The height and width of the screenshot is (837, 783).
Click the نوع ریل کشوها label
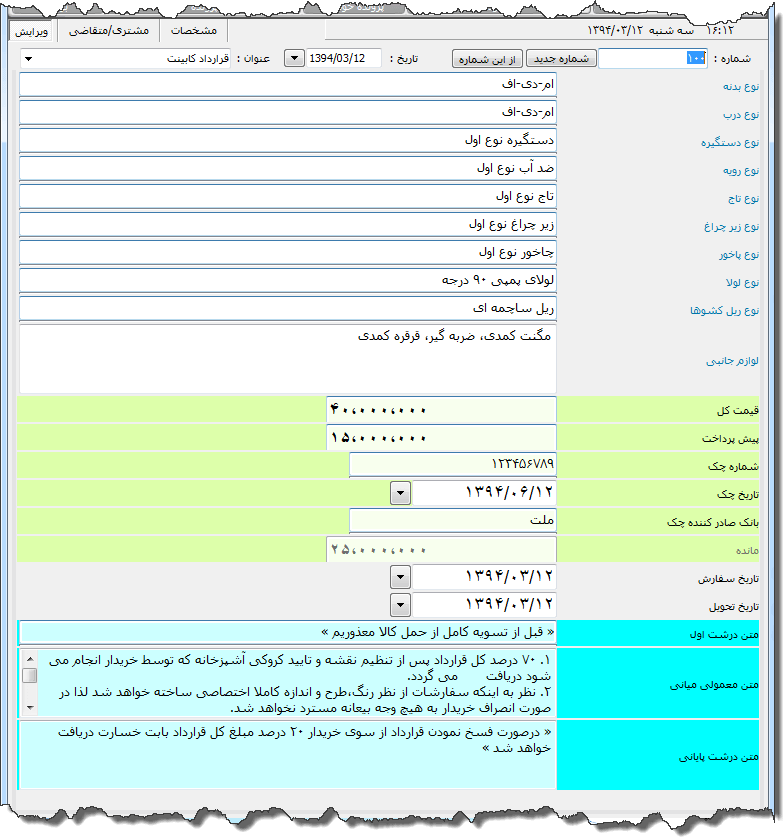724,311
